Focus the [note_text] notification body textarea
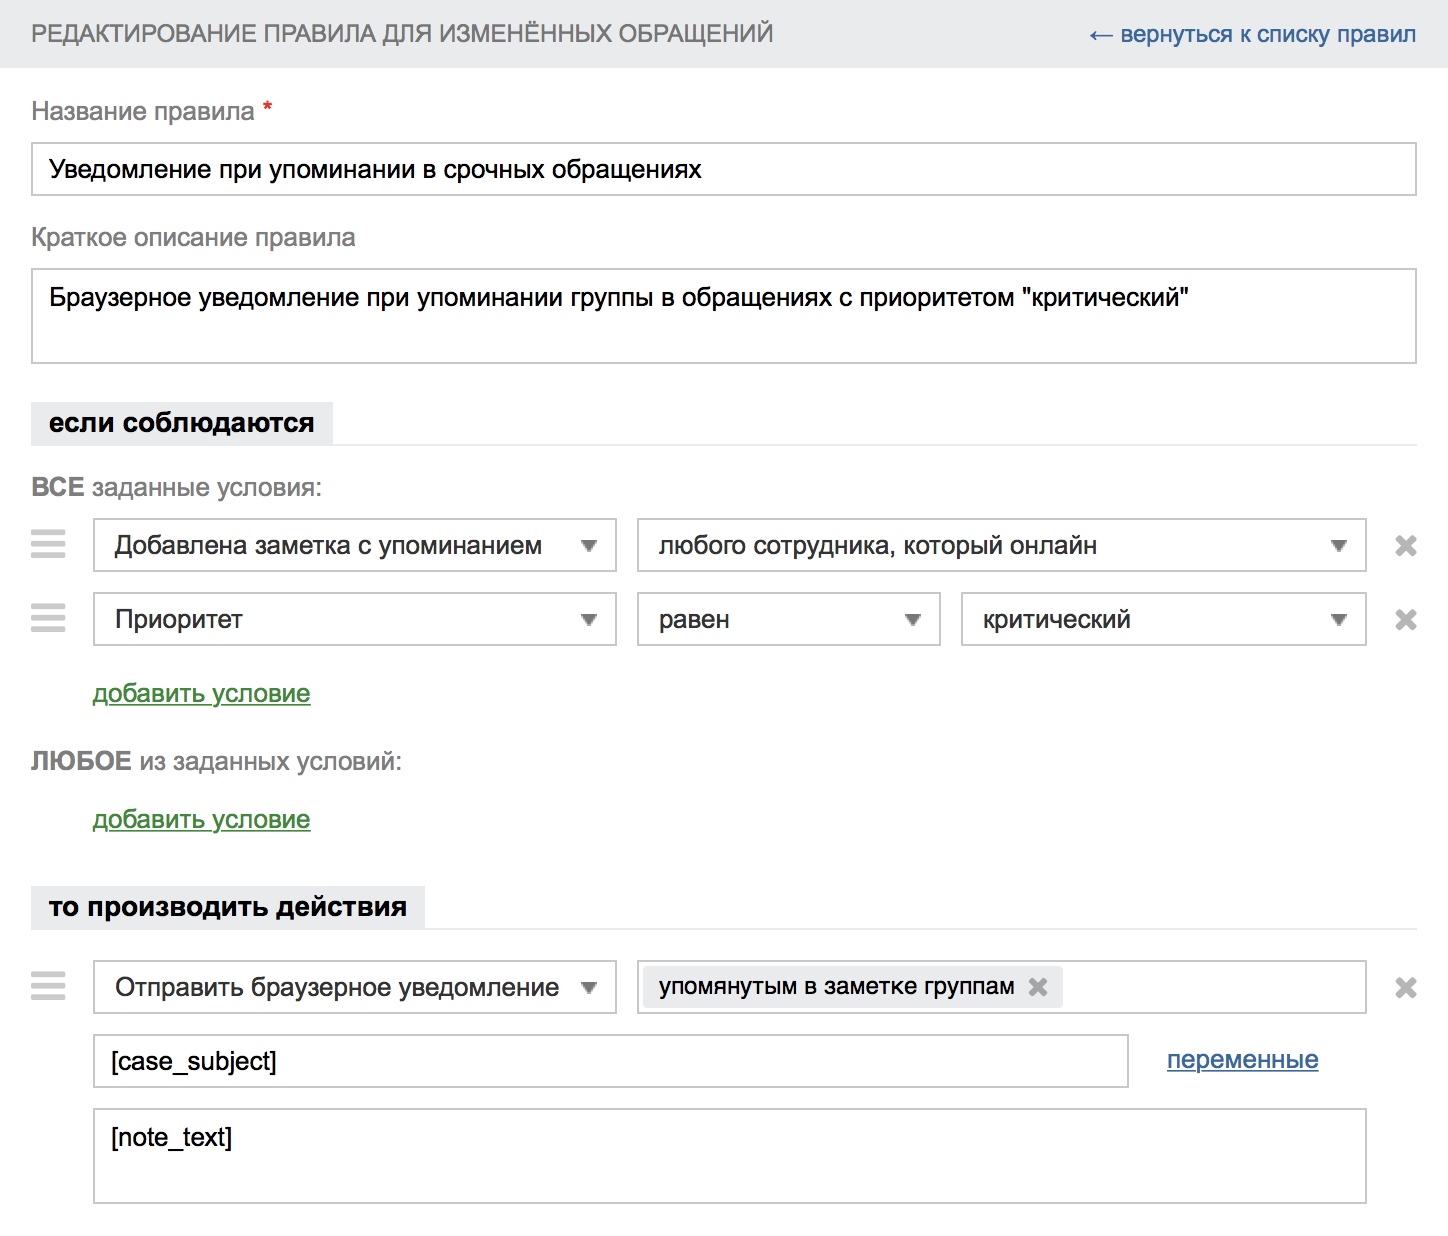The image size is (1448, 1236). [x=730, y=1156]
